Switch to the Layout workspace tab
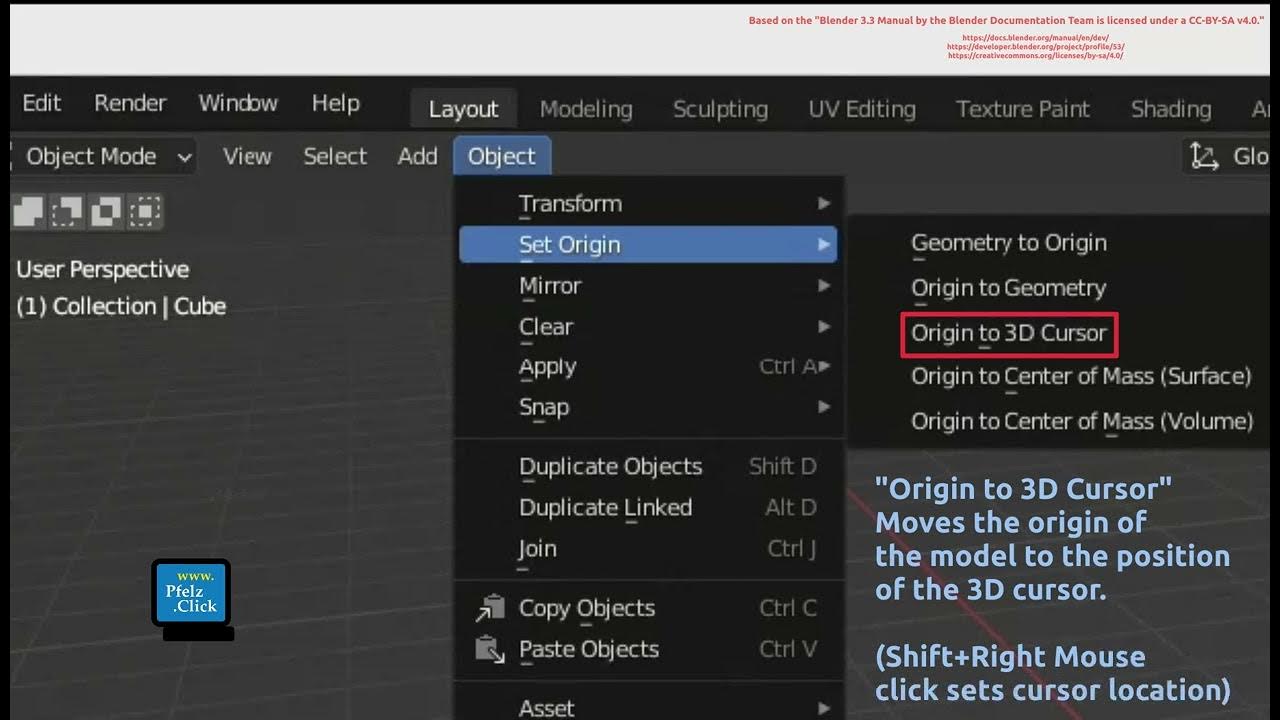1280x720 pixels. 463,109
